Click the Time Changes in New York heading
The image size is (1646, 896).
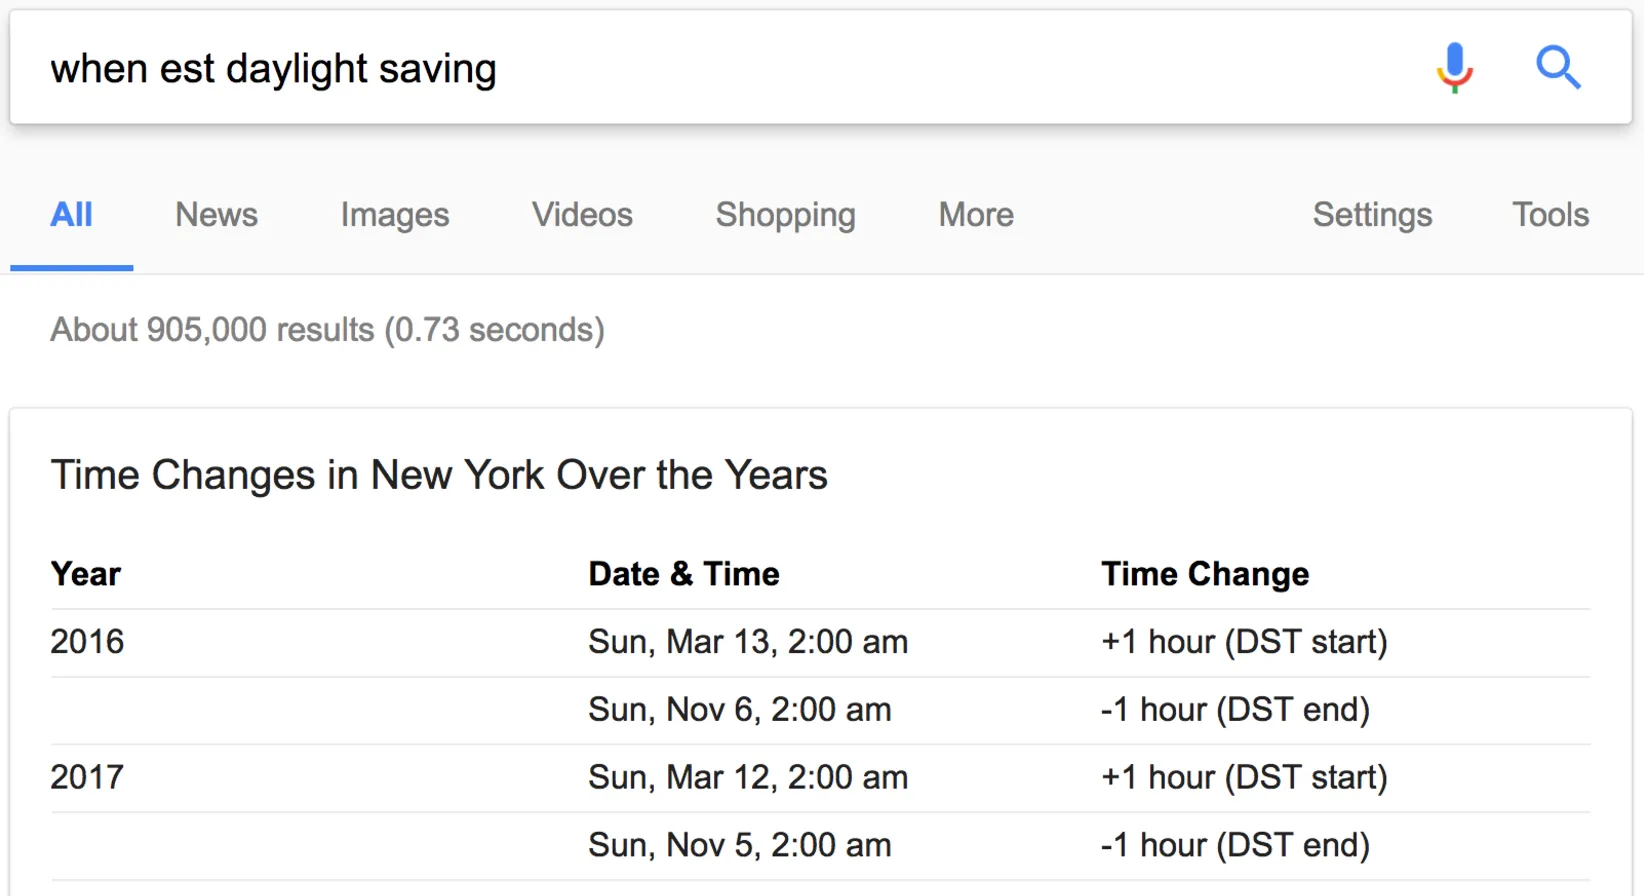click(x=439, y=475)
